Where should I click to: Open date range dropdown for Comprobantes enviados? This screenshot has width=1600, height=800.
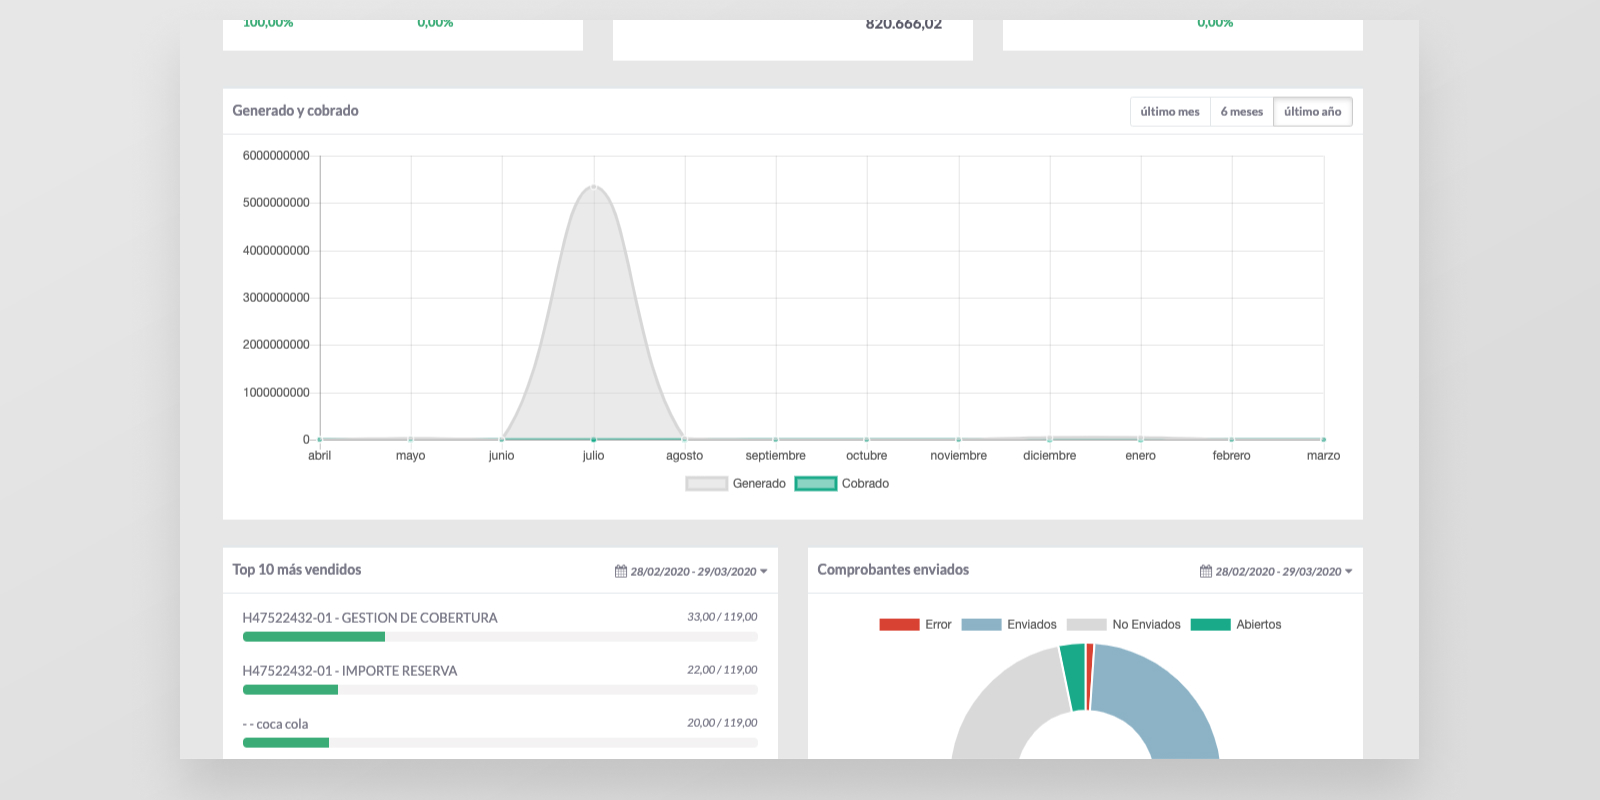tap(1277, 572)
